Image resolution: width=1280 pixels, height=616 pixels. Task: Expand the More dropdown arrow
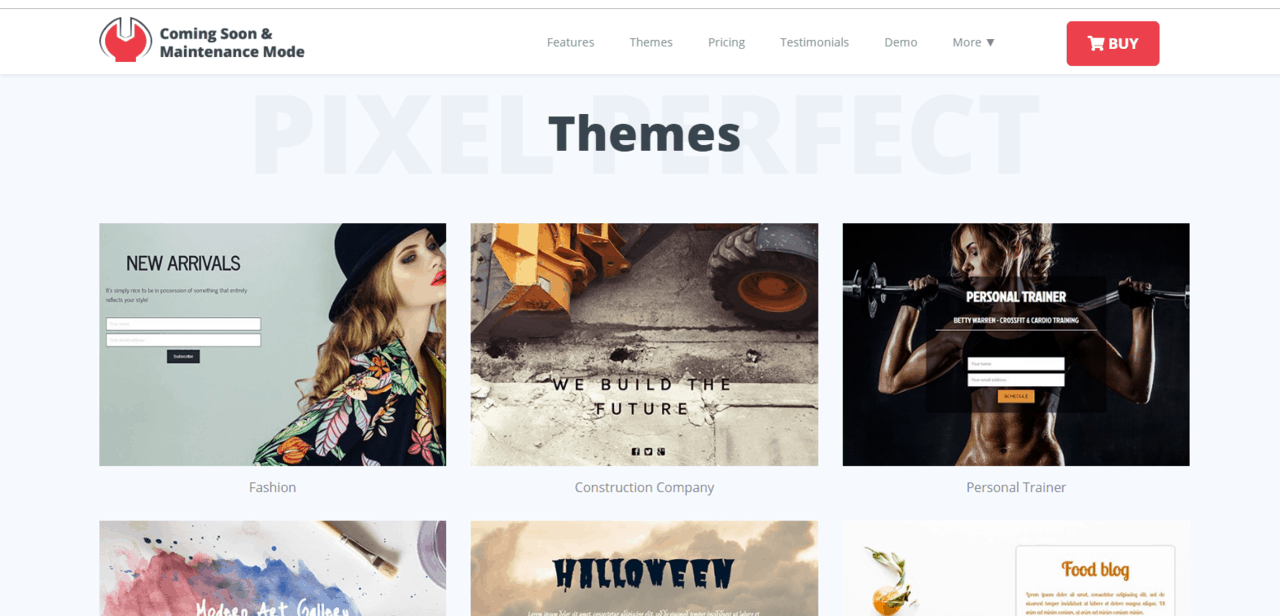click(x=990, y=42)
